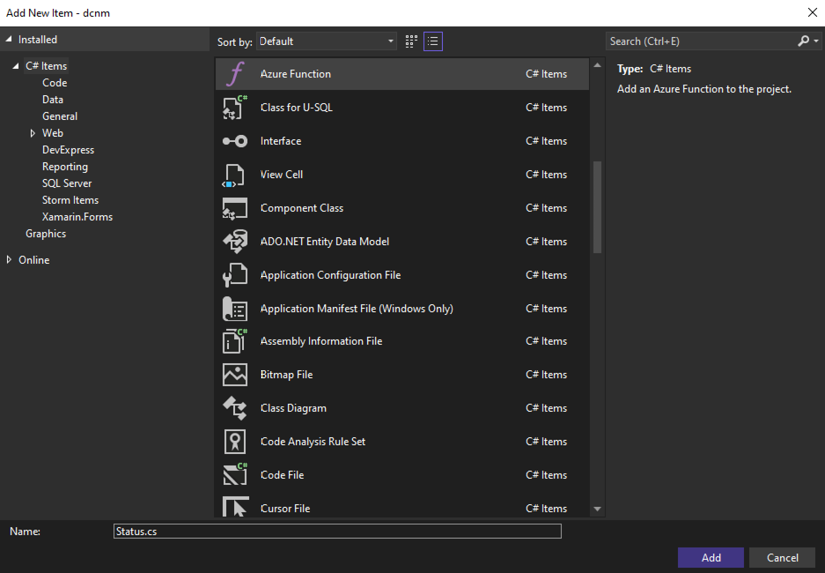Select the Reporting category

[65, 167]
